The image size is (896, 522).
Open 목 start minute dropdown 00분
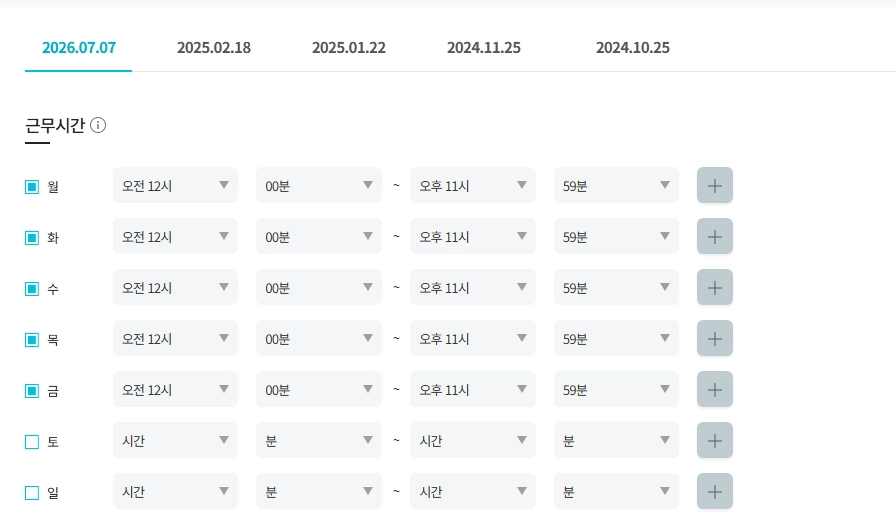click(x=318, y=338)
